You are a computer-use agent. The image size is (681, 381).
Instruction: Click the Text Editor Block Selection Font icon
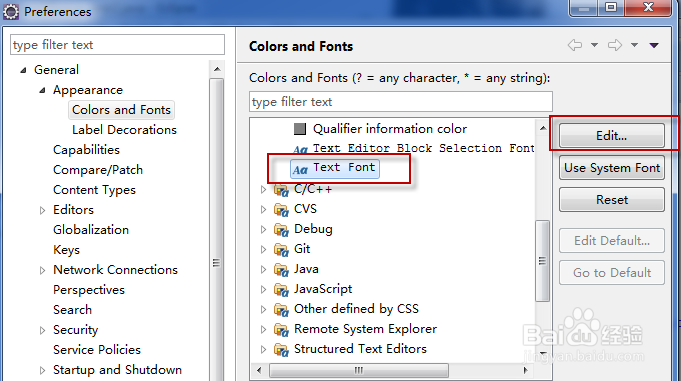pyautogui.click(x=300, y=150)
